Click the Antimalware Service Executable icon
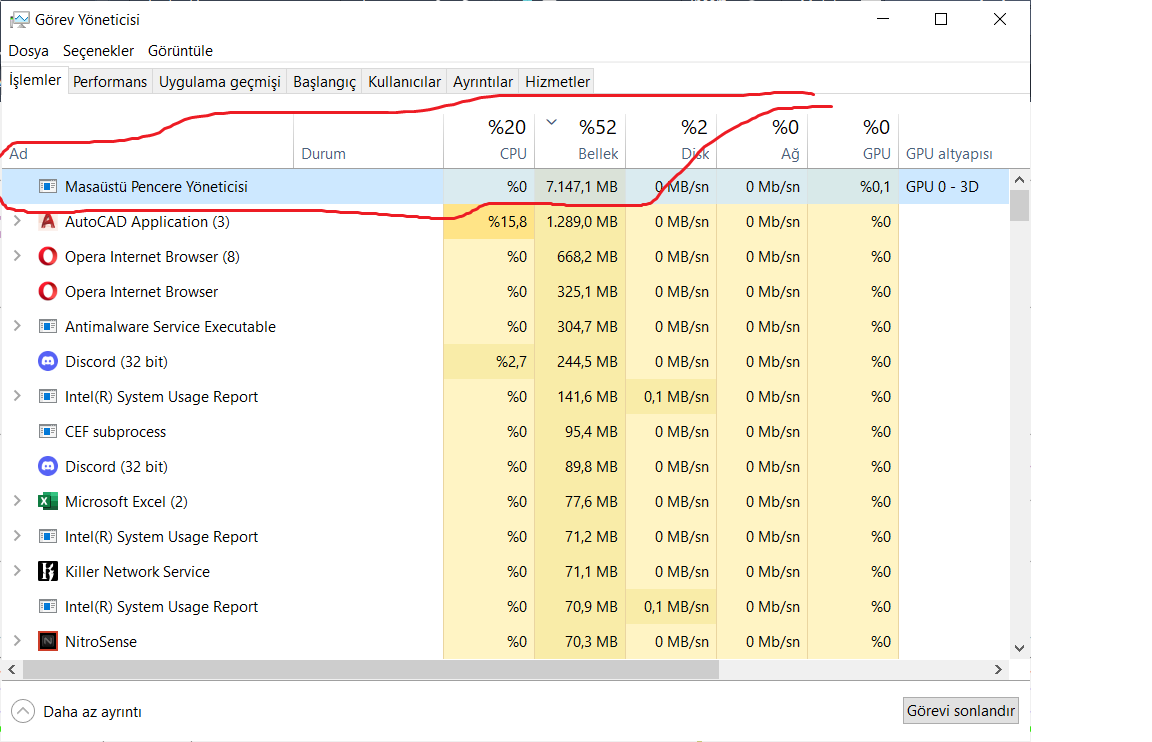1152x742 pixels. (48, 326)
